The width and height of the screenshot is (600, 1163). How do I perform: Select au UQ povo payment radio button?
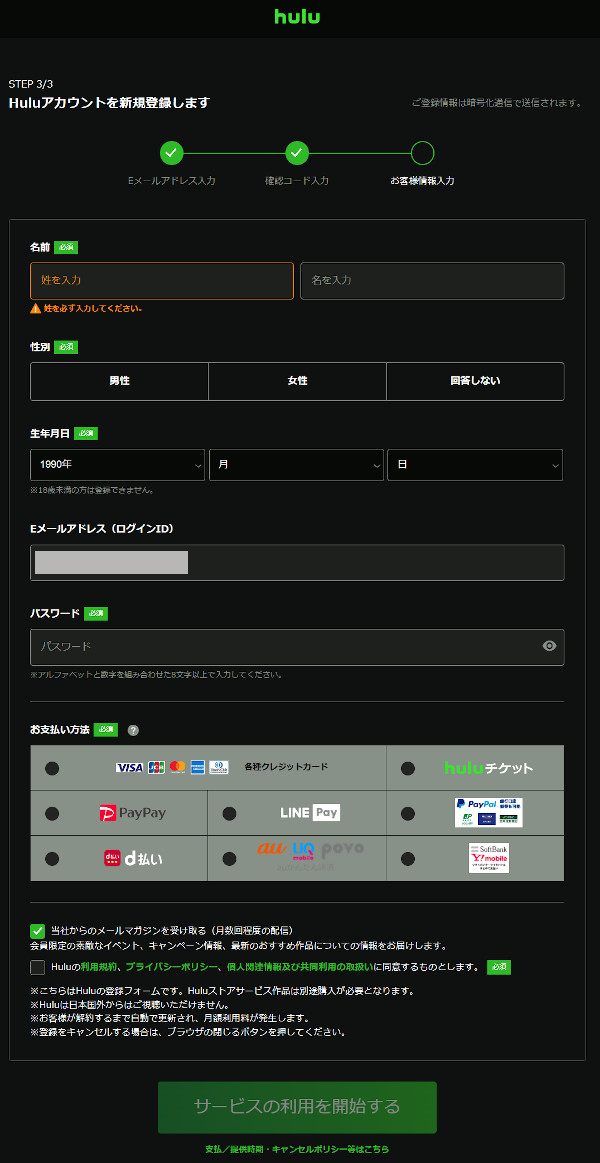(x=229, y=859)
